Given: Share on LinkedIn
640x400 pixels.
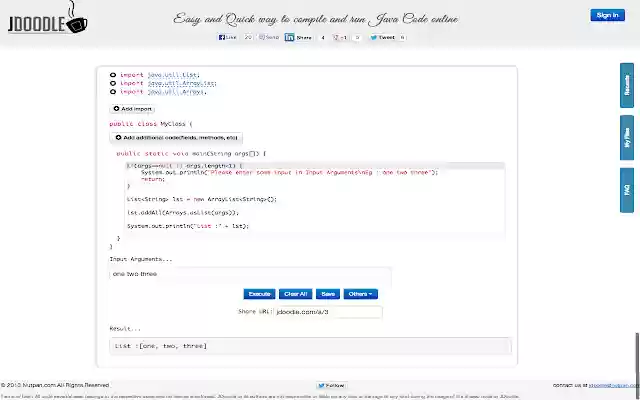Looking at the screenshot, I should [299, 38].
